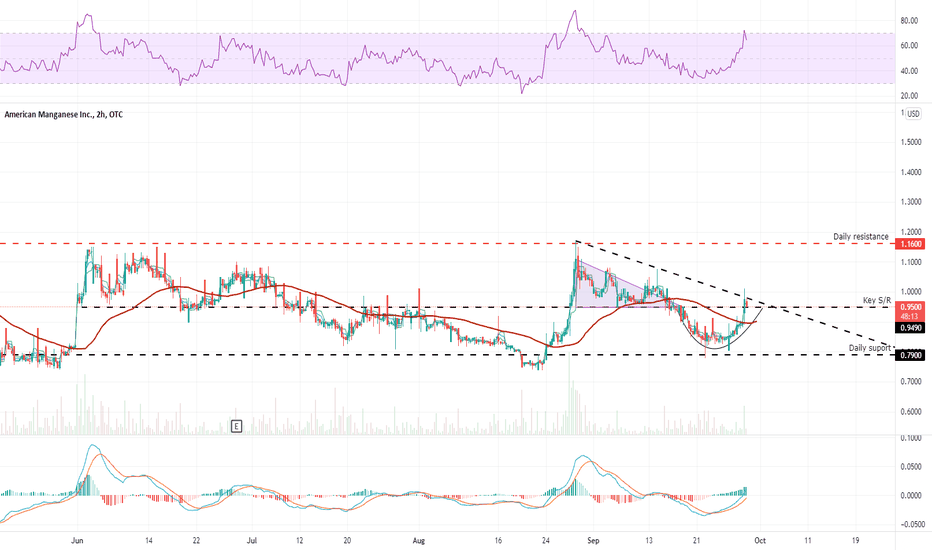Image resolution: width=932 pixels, height=550 pixels.
Task: Click the 1.0000 price axis value
Action: 911,292
